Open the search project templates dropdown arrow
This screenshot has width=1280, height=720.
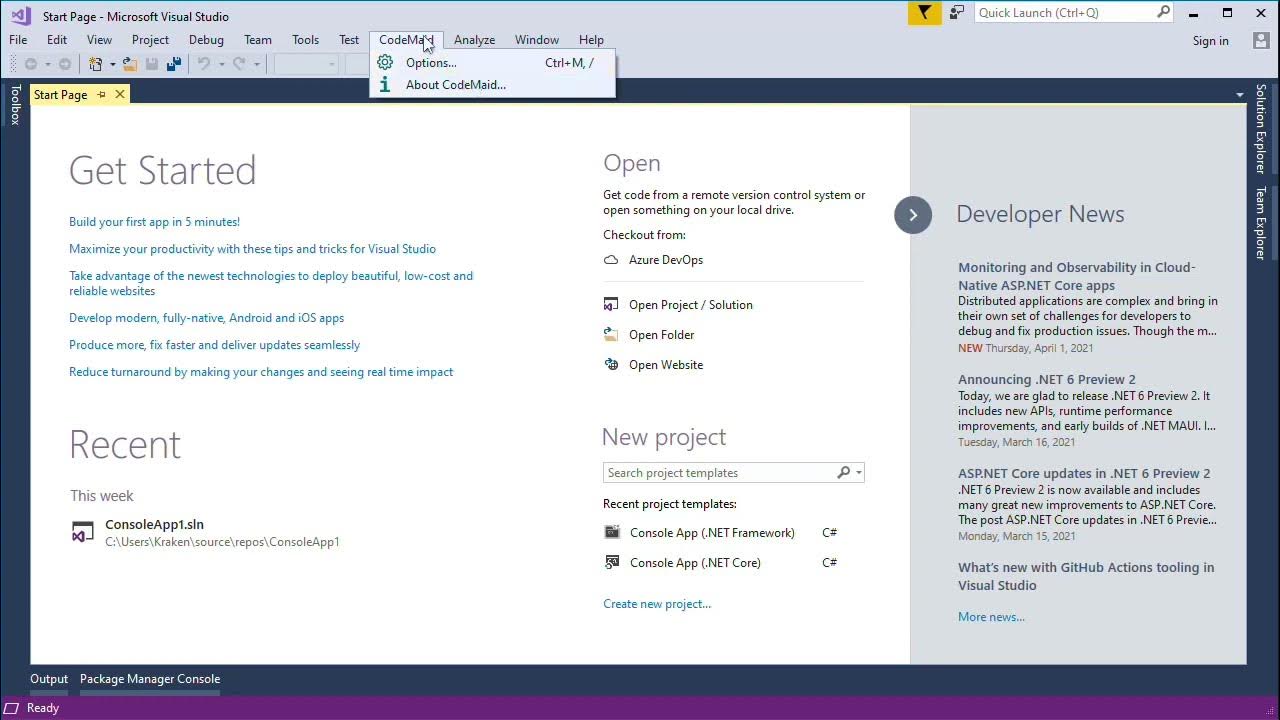[858, 473]
